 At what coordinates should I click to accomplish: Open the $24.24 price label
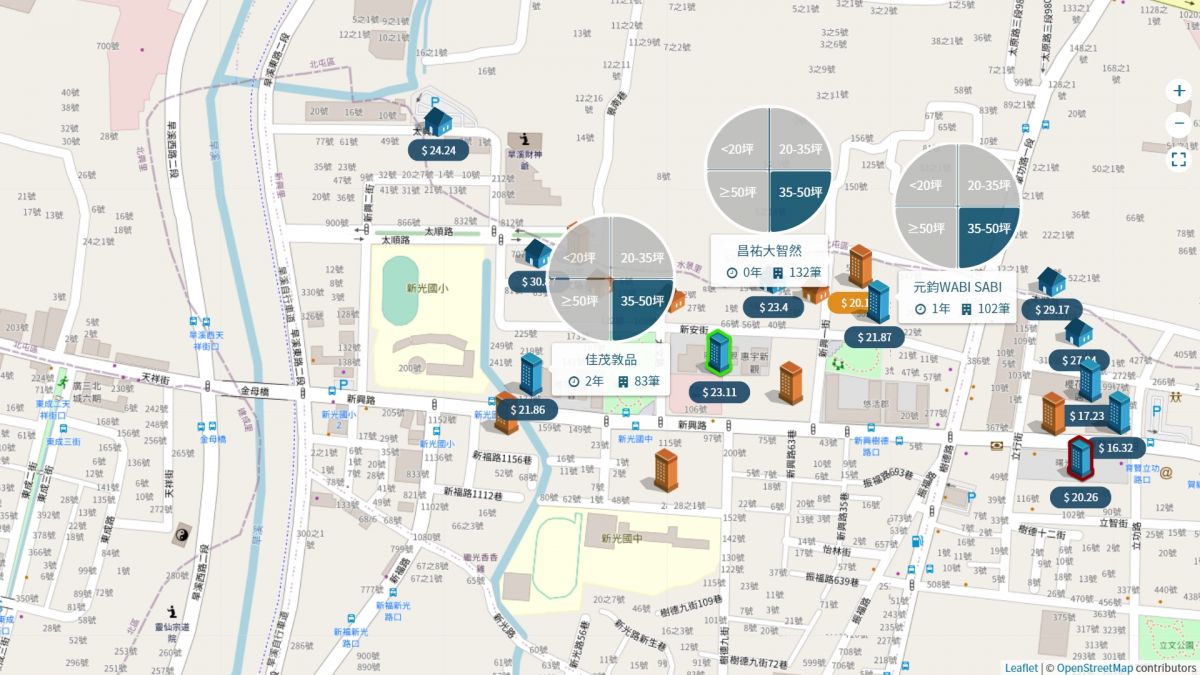pos(438,151)
